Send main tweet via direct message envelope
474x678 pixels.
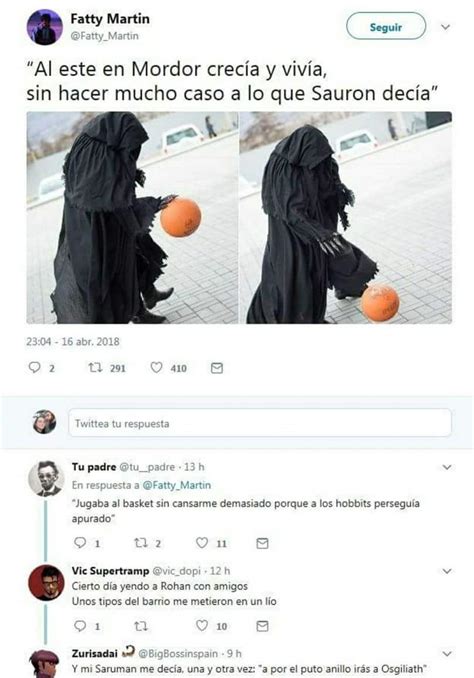coord(217,368)
